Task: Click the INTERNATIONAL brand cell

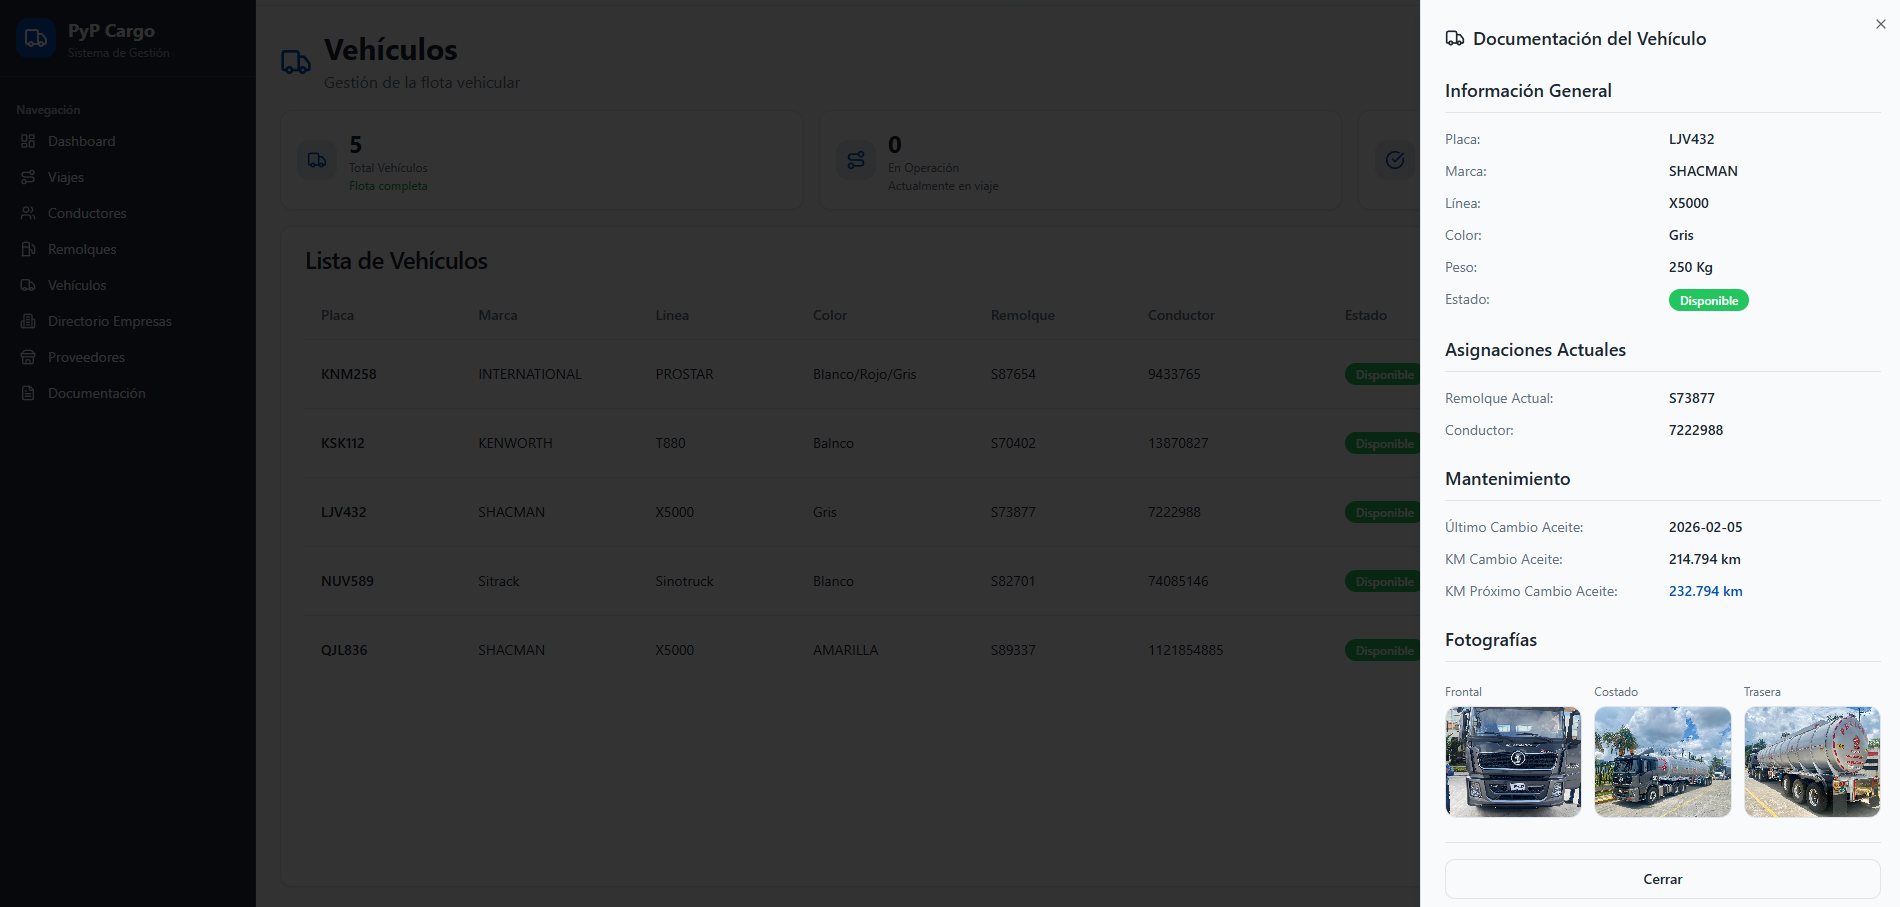Action: (x=530, y=374)
